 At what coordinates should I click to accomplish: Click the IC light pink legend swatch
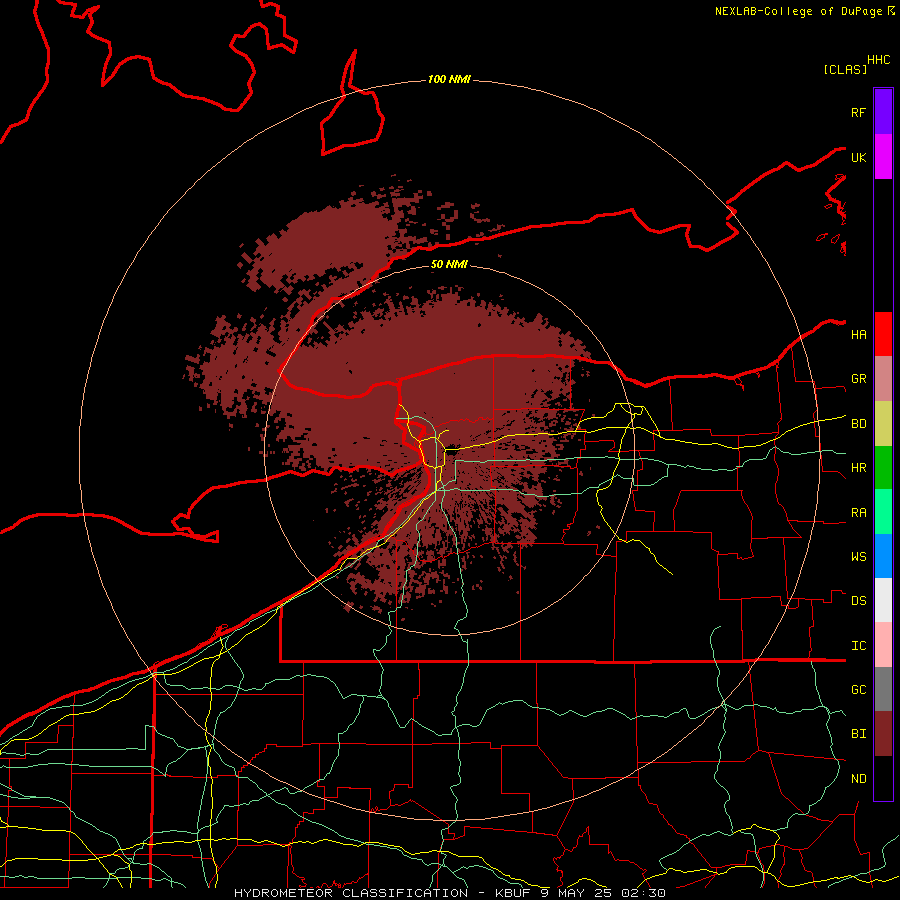[x=883, y=645]
